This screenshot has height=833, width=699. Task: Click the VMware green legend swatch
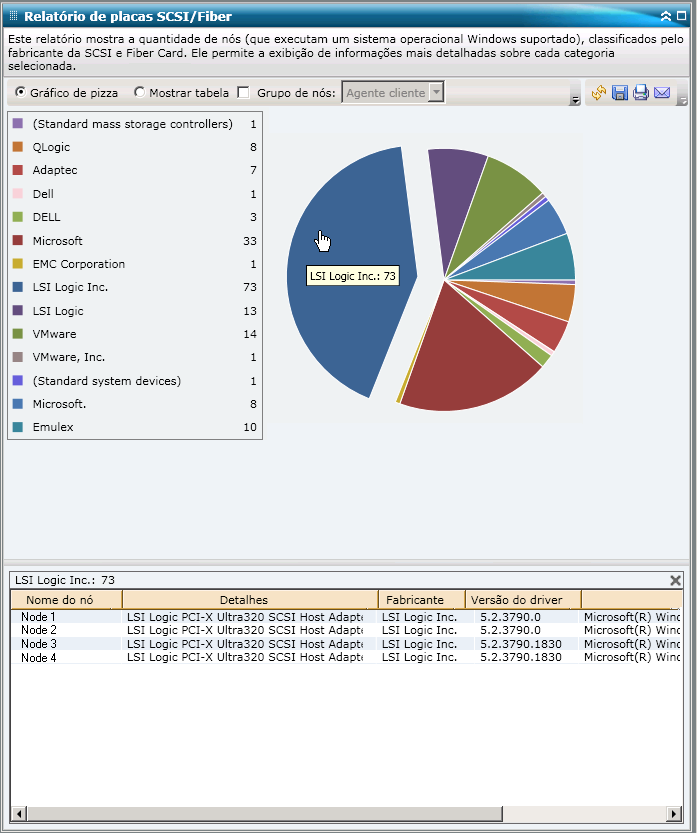[18, 334]
